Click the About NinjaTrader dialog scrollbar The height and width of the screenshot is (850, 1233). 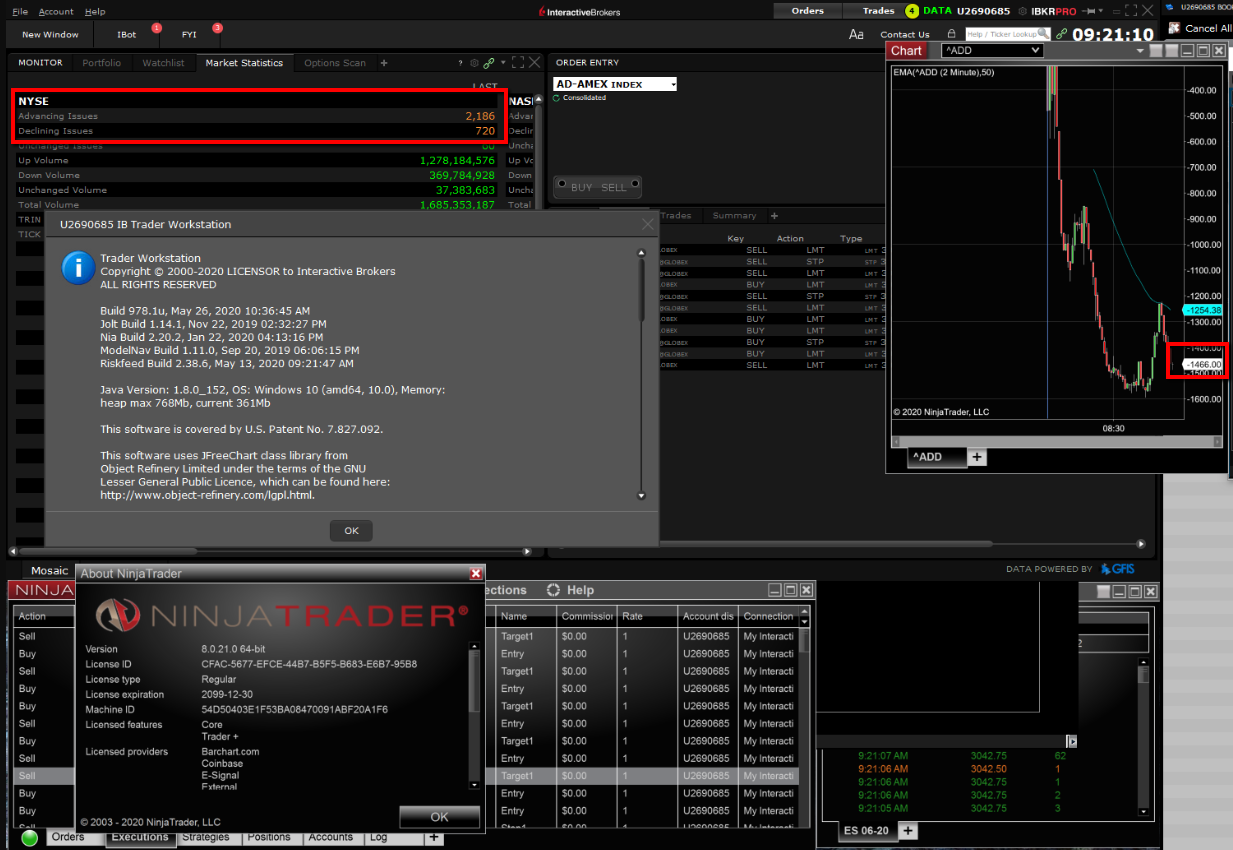tap(475, 716)
